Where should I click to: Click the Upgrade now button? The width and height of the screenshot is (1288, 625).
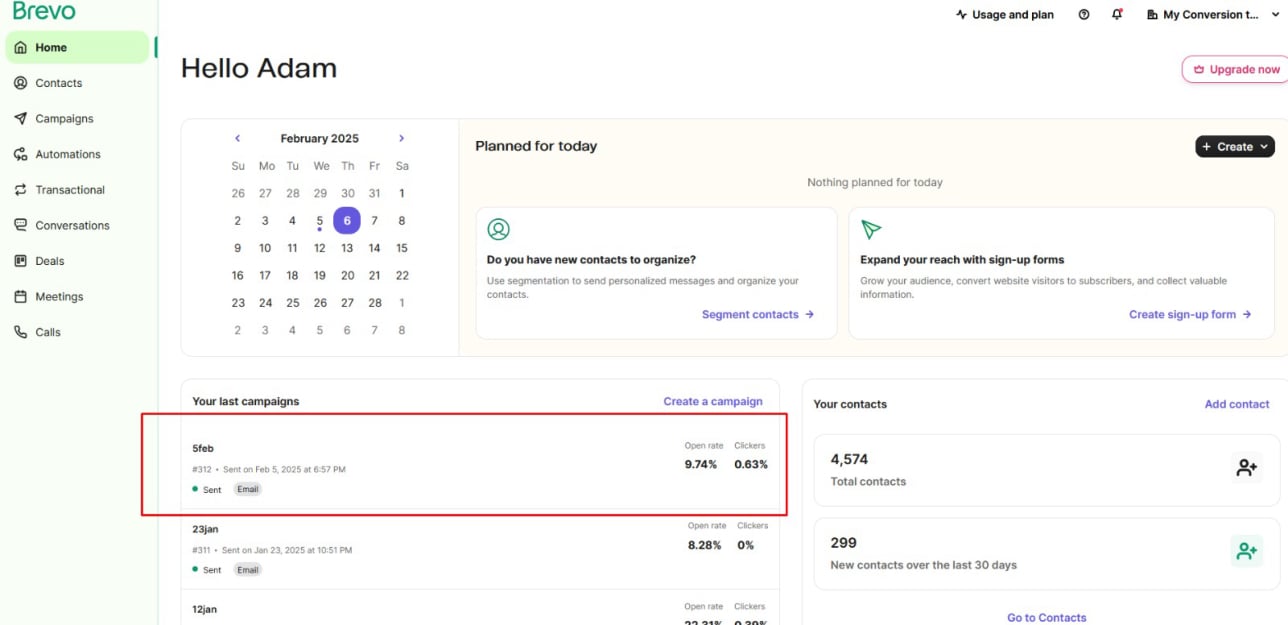(1236, 69)
